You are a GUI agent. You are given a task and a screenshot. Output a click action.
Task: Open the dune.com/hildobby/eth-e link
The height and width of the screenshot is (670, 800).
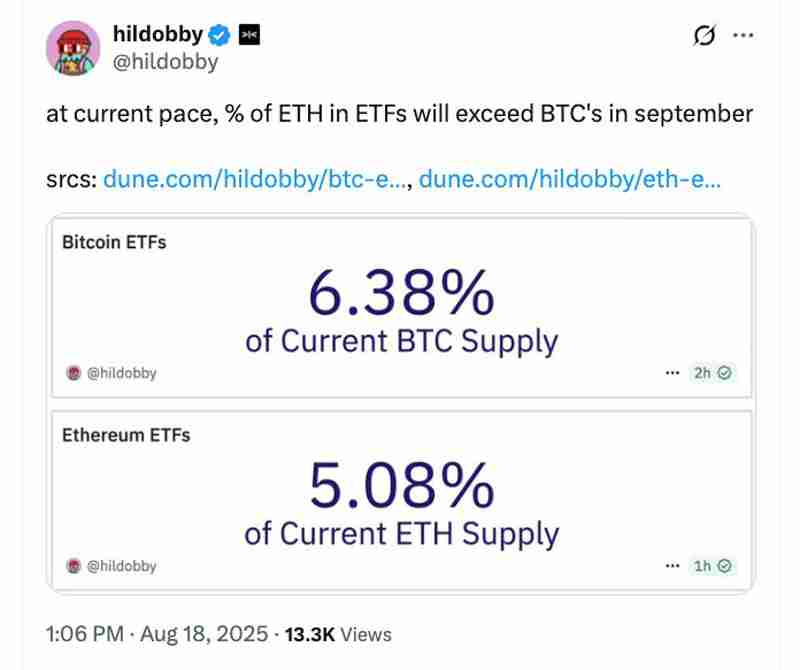pos(570,178)
